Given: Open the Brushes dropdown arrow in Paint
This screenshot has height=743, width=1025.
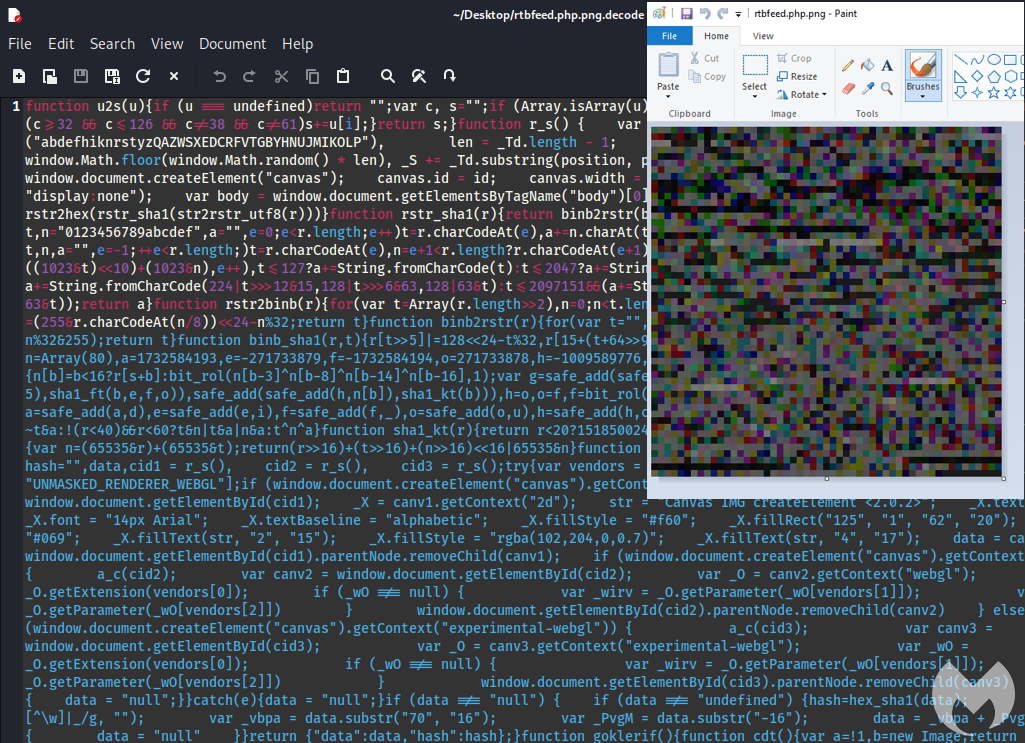Looking at the screenshot, I should (x=923, y=97).
